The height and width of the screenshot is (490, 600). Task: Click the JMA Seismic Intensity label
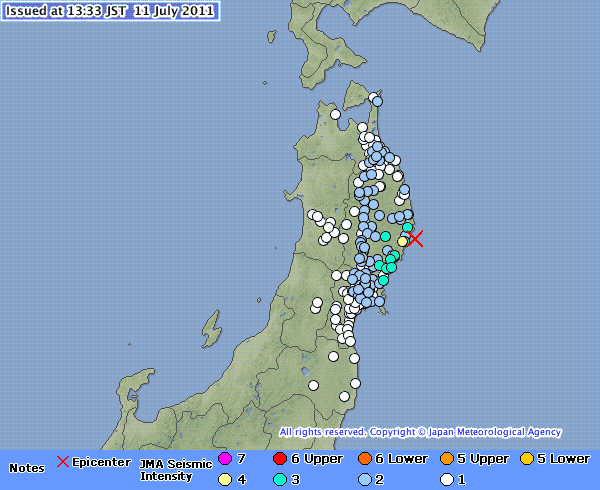(175, 468)
